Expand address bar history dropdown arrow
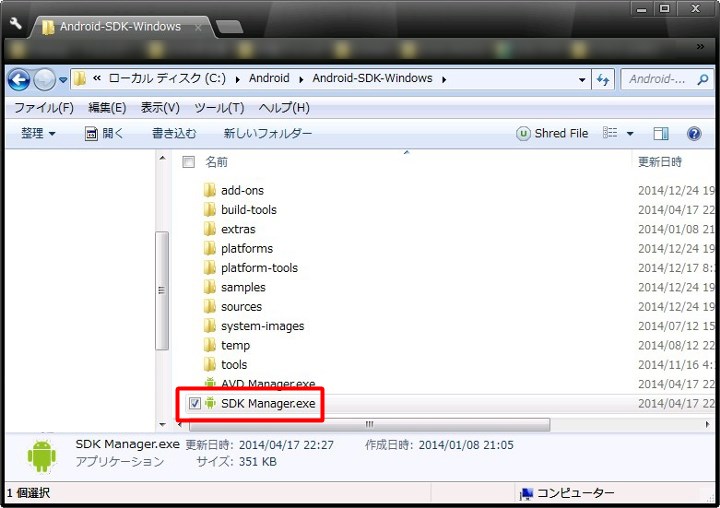The image size is (720, 508). [x=582, y=80]
